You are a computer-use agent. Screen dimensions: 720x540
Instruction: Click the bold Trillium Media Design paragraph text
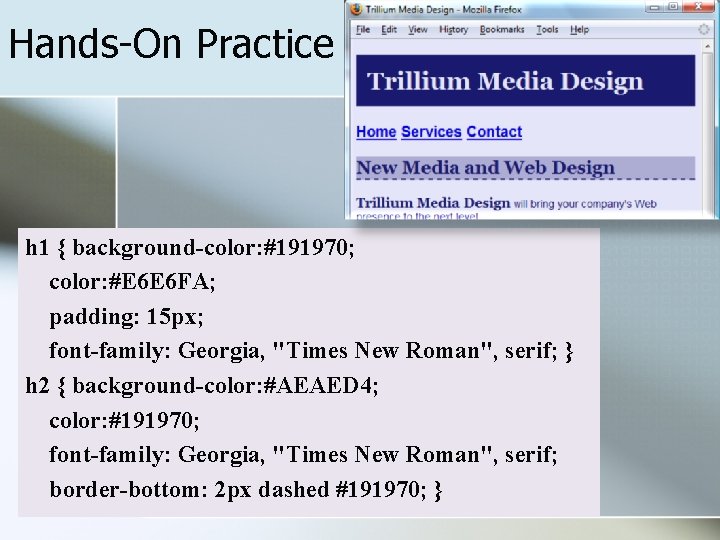point(433,203)
